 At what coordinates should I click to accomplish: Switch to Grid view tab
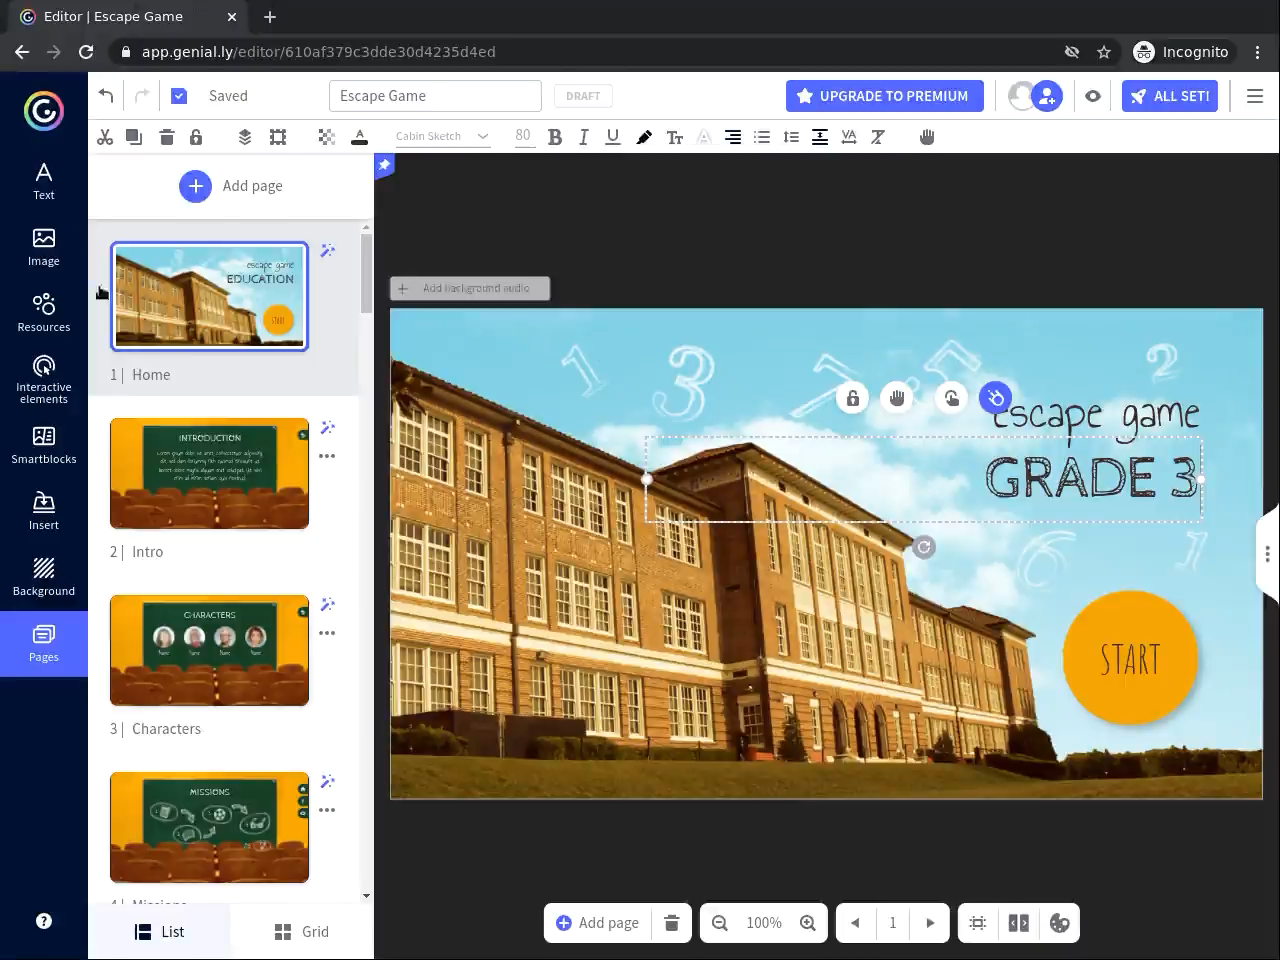[x=302, y=931]
